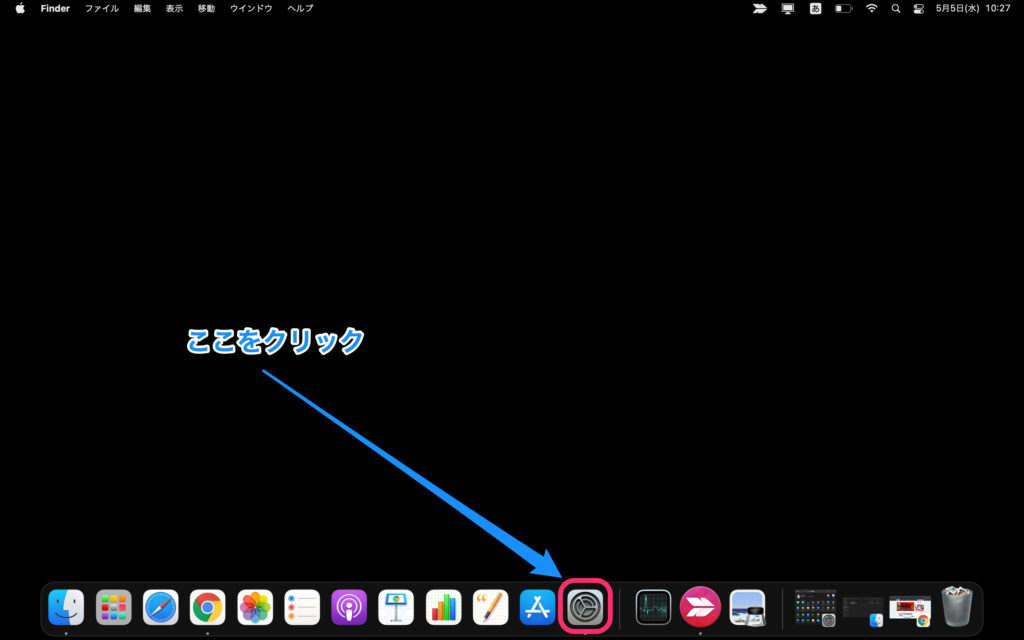Open the Trash in the Dock
The image size is (1024, 640).
point(957,607)
